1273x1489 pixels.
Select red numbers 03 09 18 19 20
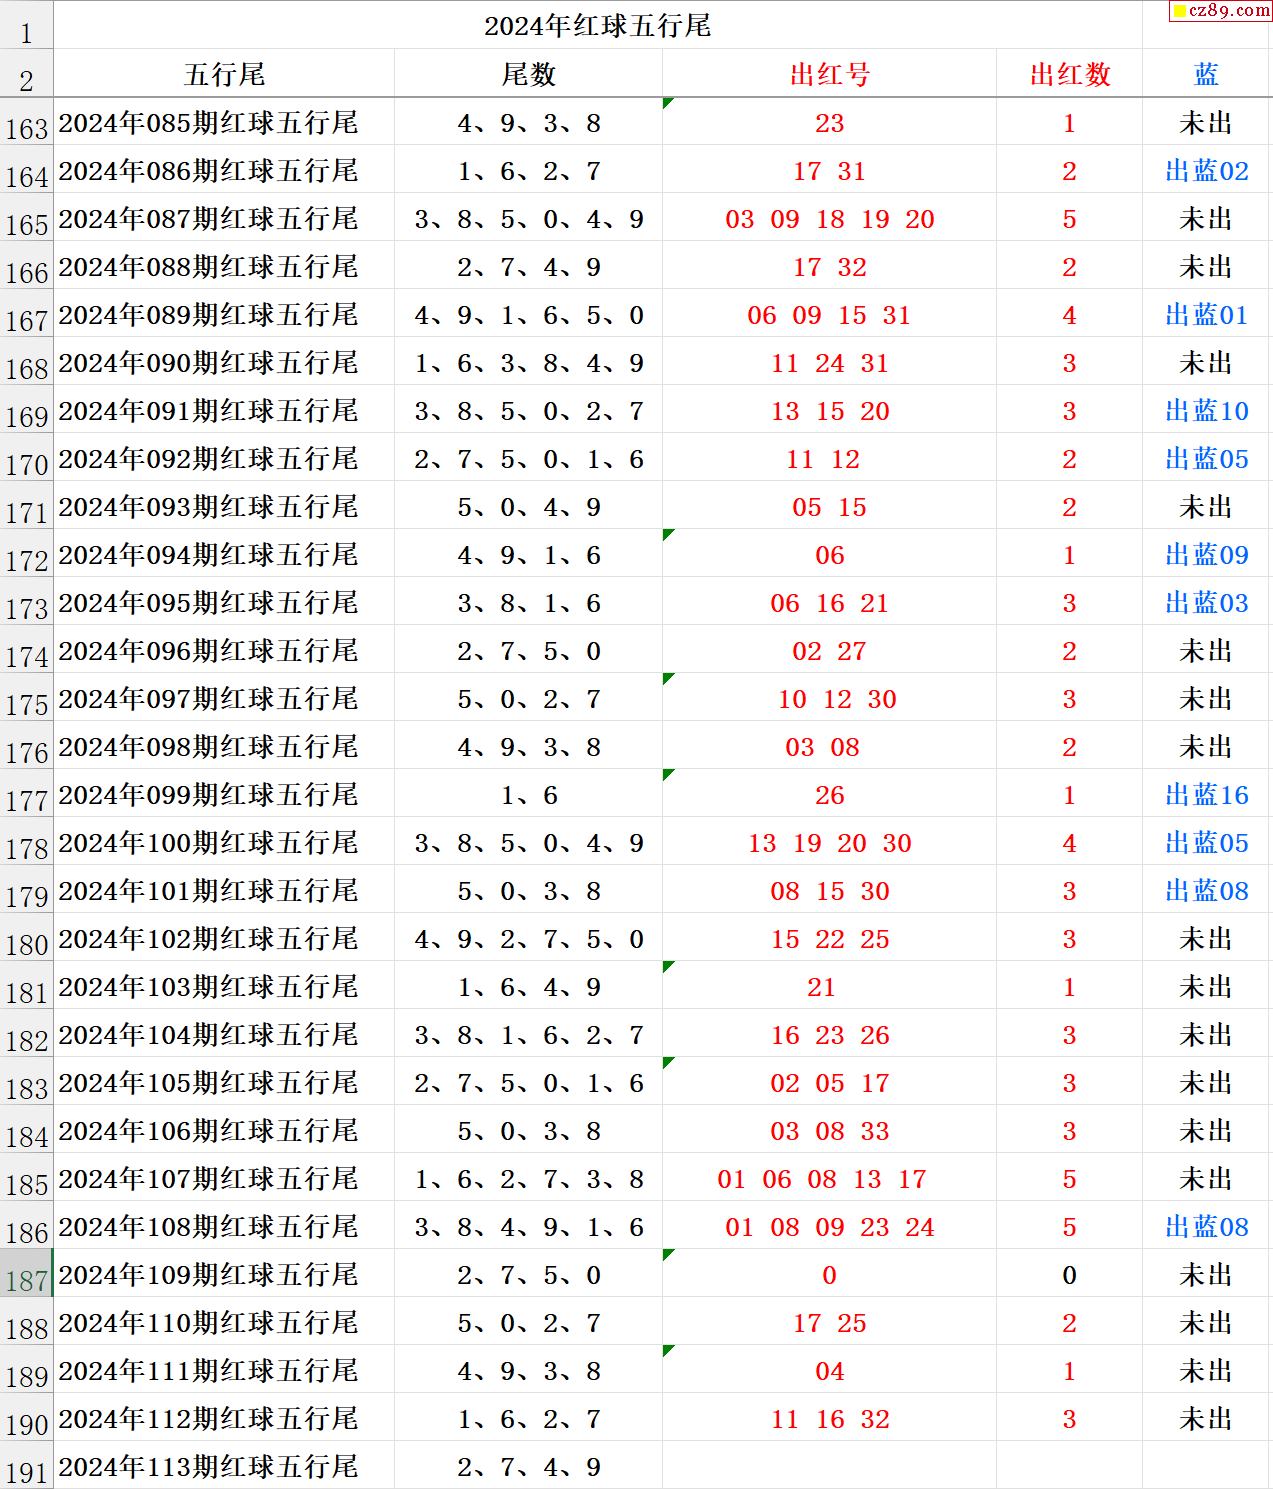[x=829, y=219]
